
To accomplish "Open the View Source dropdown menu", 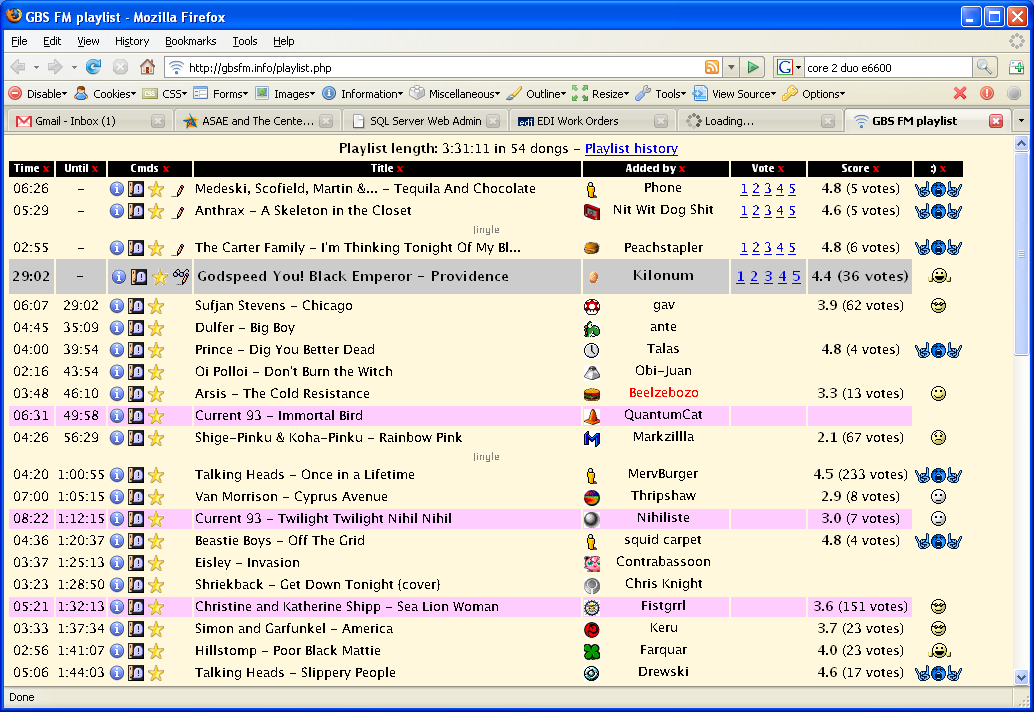I will tap(736, 94).
